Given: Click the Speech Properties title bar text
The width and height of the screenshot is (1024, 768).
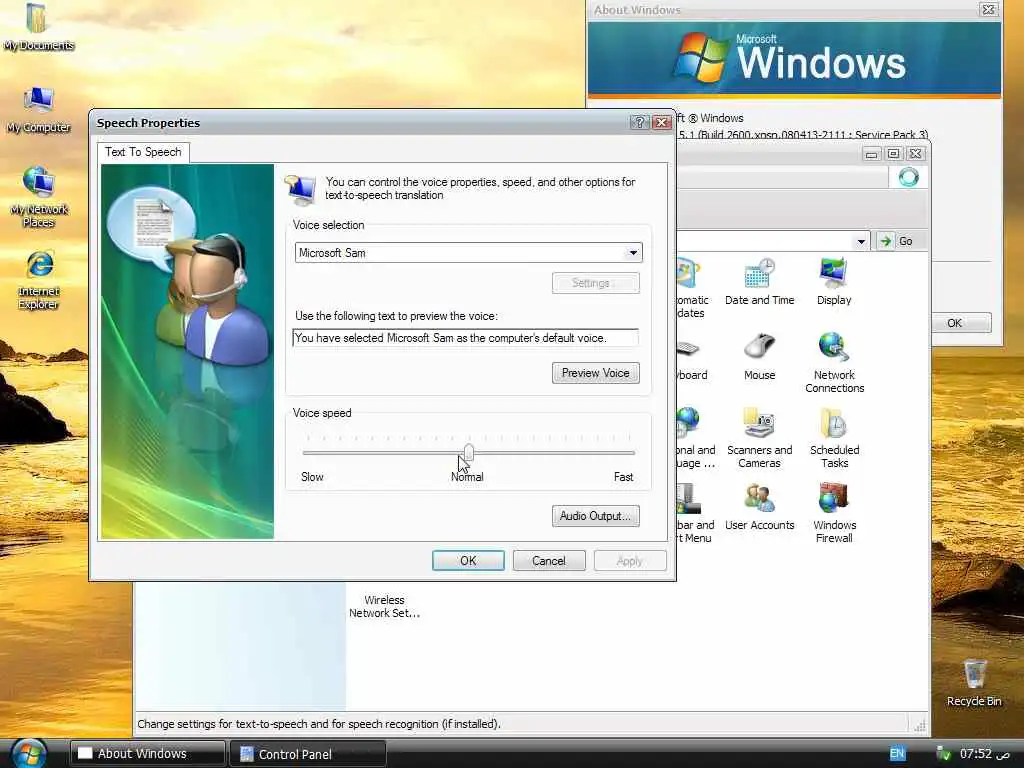Looking at the screenshot, I should click(x=148, y=123).
